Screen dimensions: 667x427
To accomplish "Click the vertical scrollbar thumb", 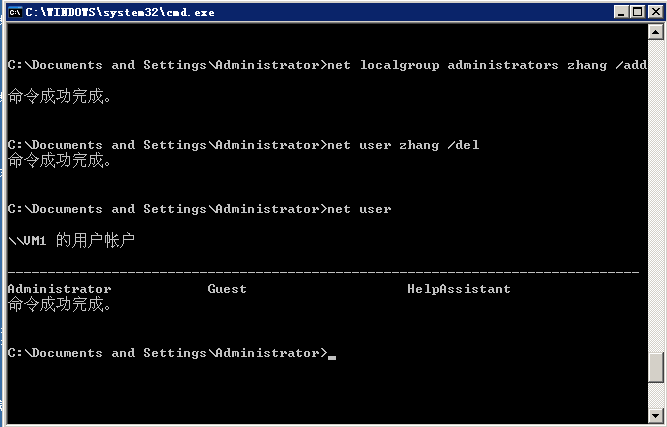I will (x=656, y=368).
